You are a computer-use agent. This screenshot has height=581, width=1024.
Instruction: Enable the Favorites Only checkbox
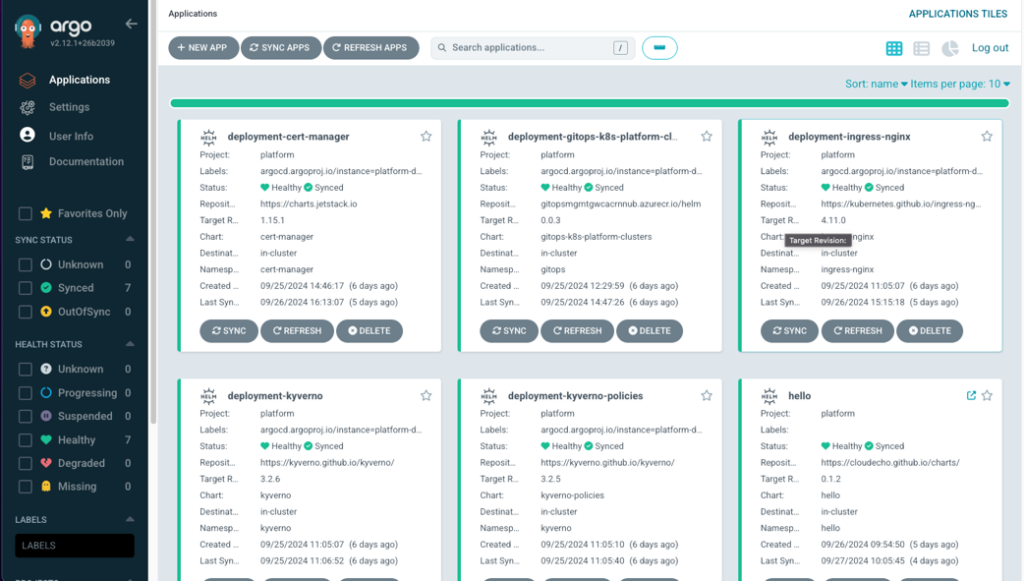click(25, 213)
